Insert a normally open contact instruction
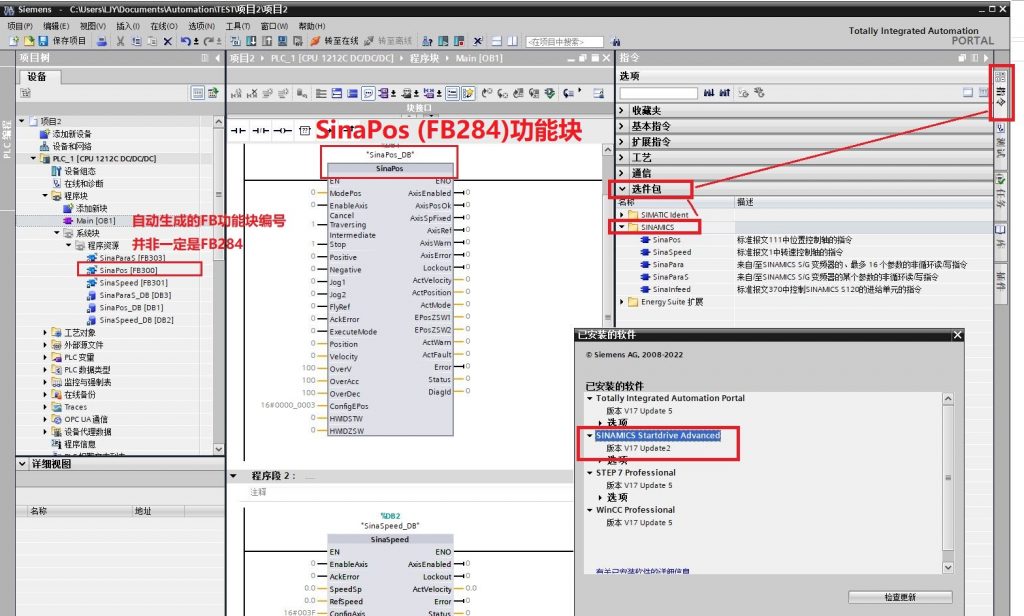 click(238, 130)
